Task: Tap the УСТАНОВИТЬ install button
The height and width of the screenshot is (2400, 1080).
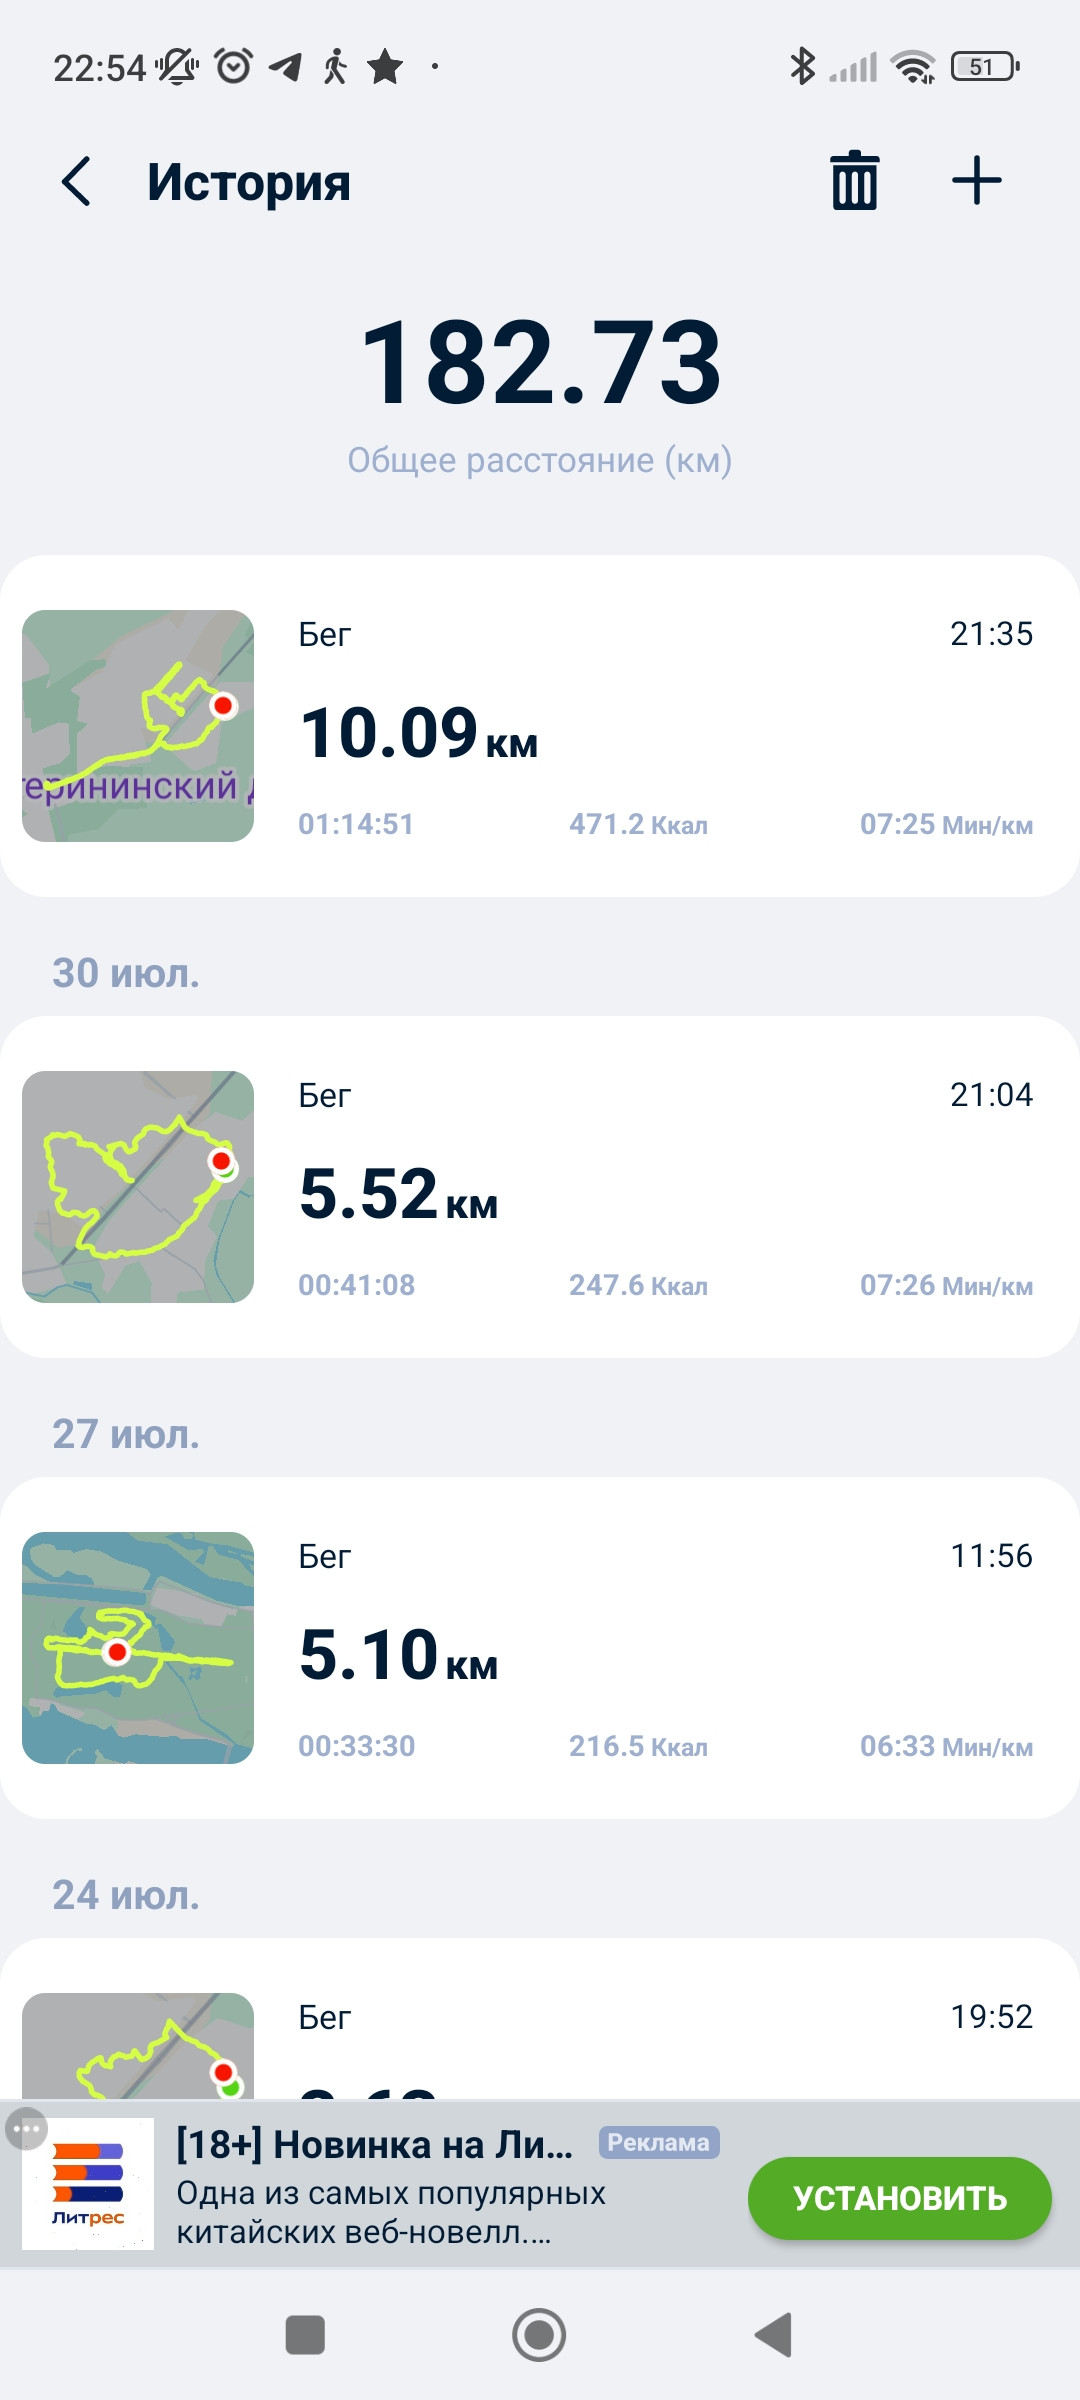Action: tap(899, 2198)
